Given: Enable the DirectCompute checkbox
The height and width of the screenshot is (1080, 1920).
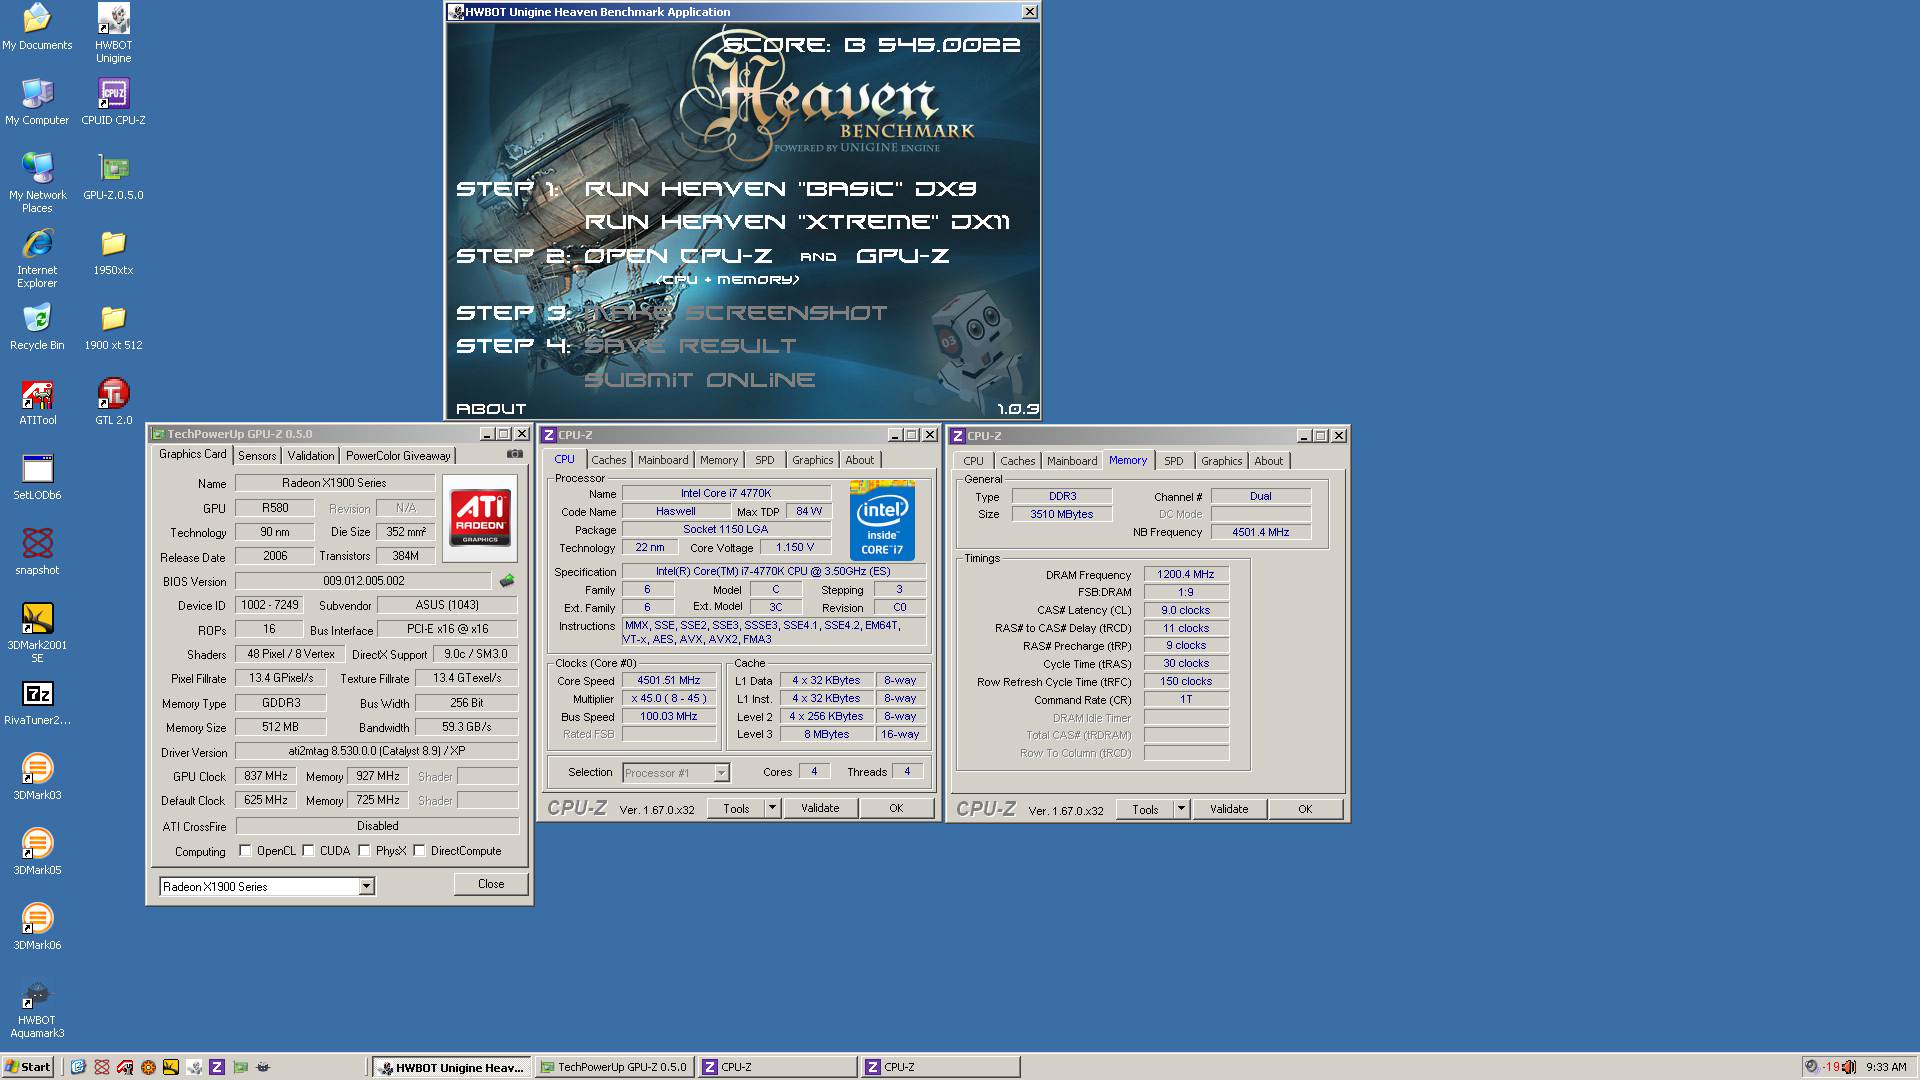Looking at the screenshot, I should coord(420,851).
